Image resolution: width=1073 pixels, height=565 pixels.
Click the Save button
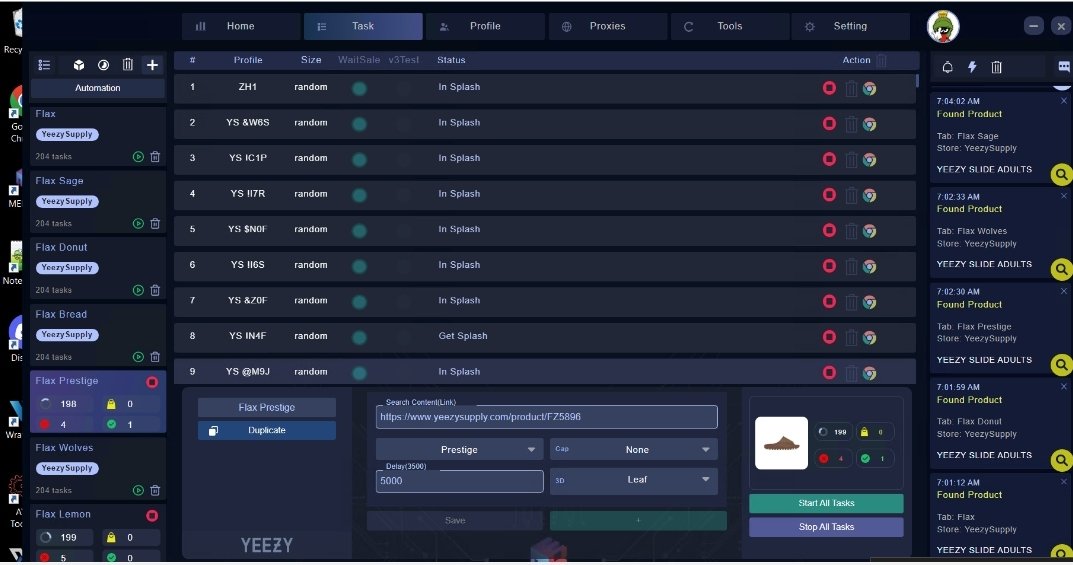click(x=455, y=521)
